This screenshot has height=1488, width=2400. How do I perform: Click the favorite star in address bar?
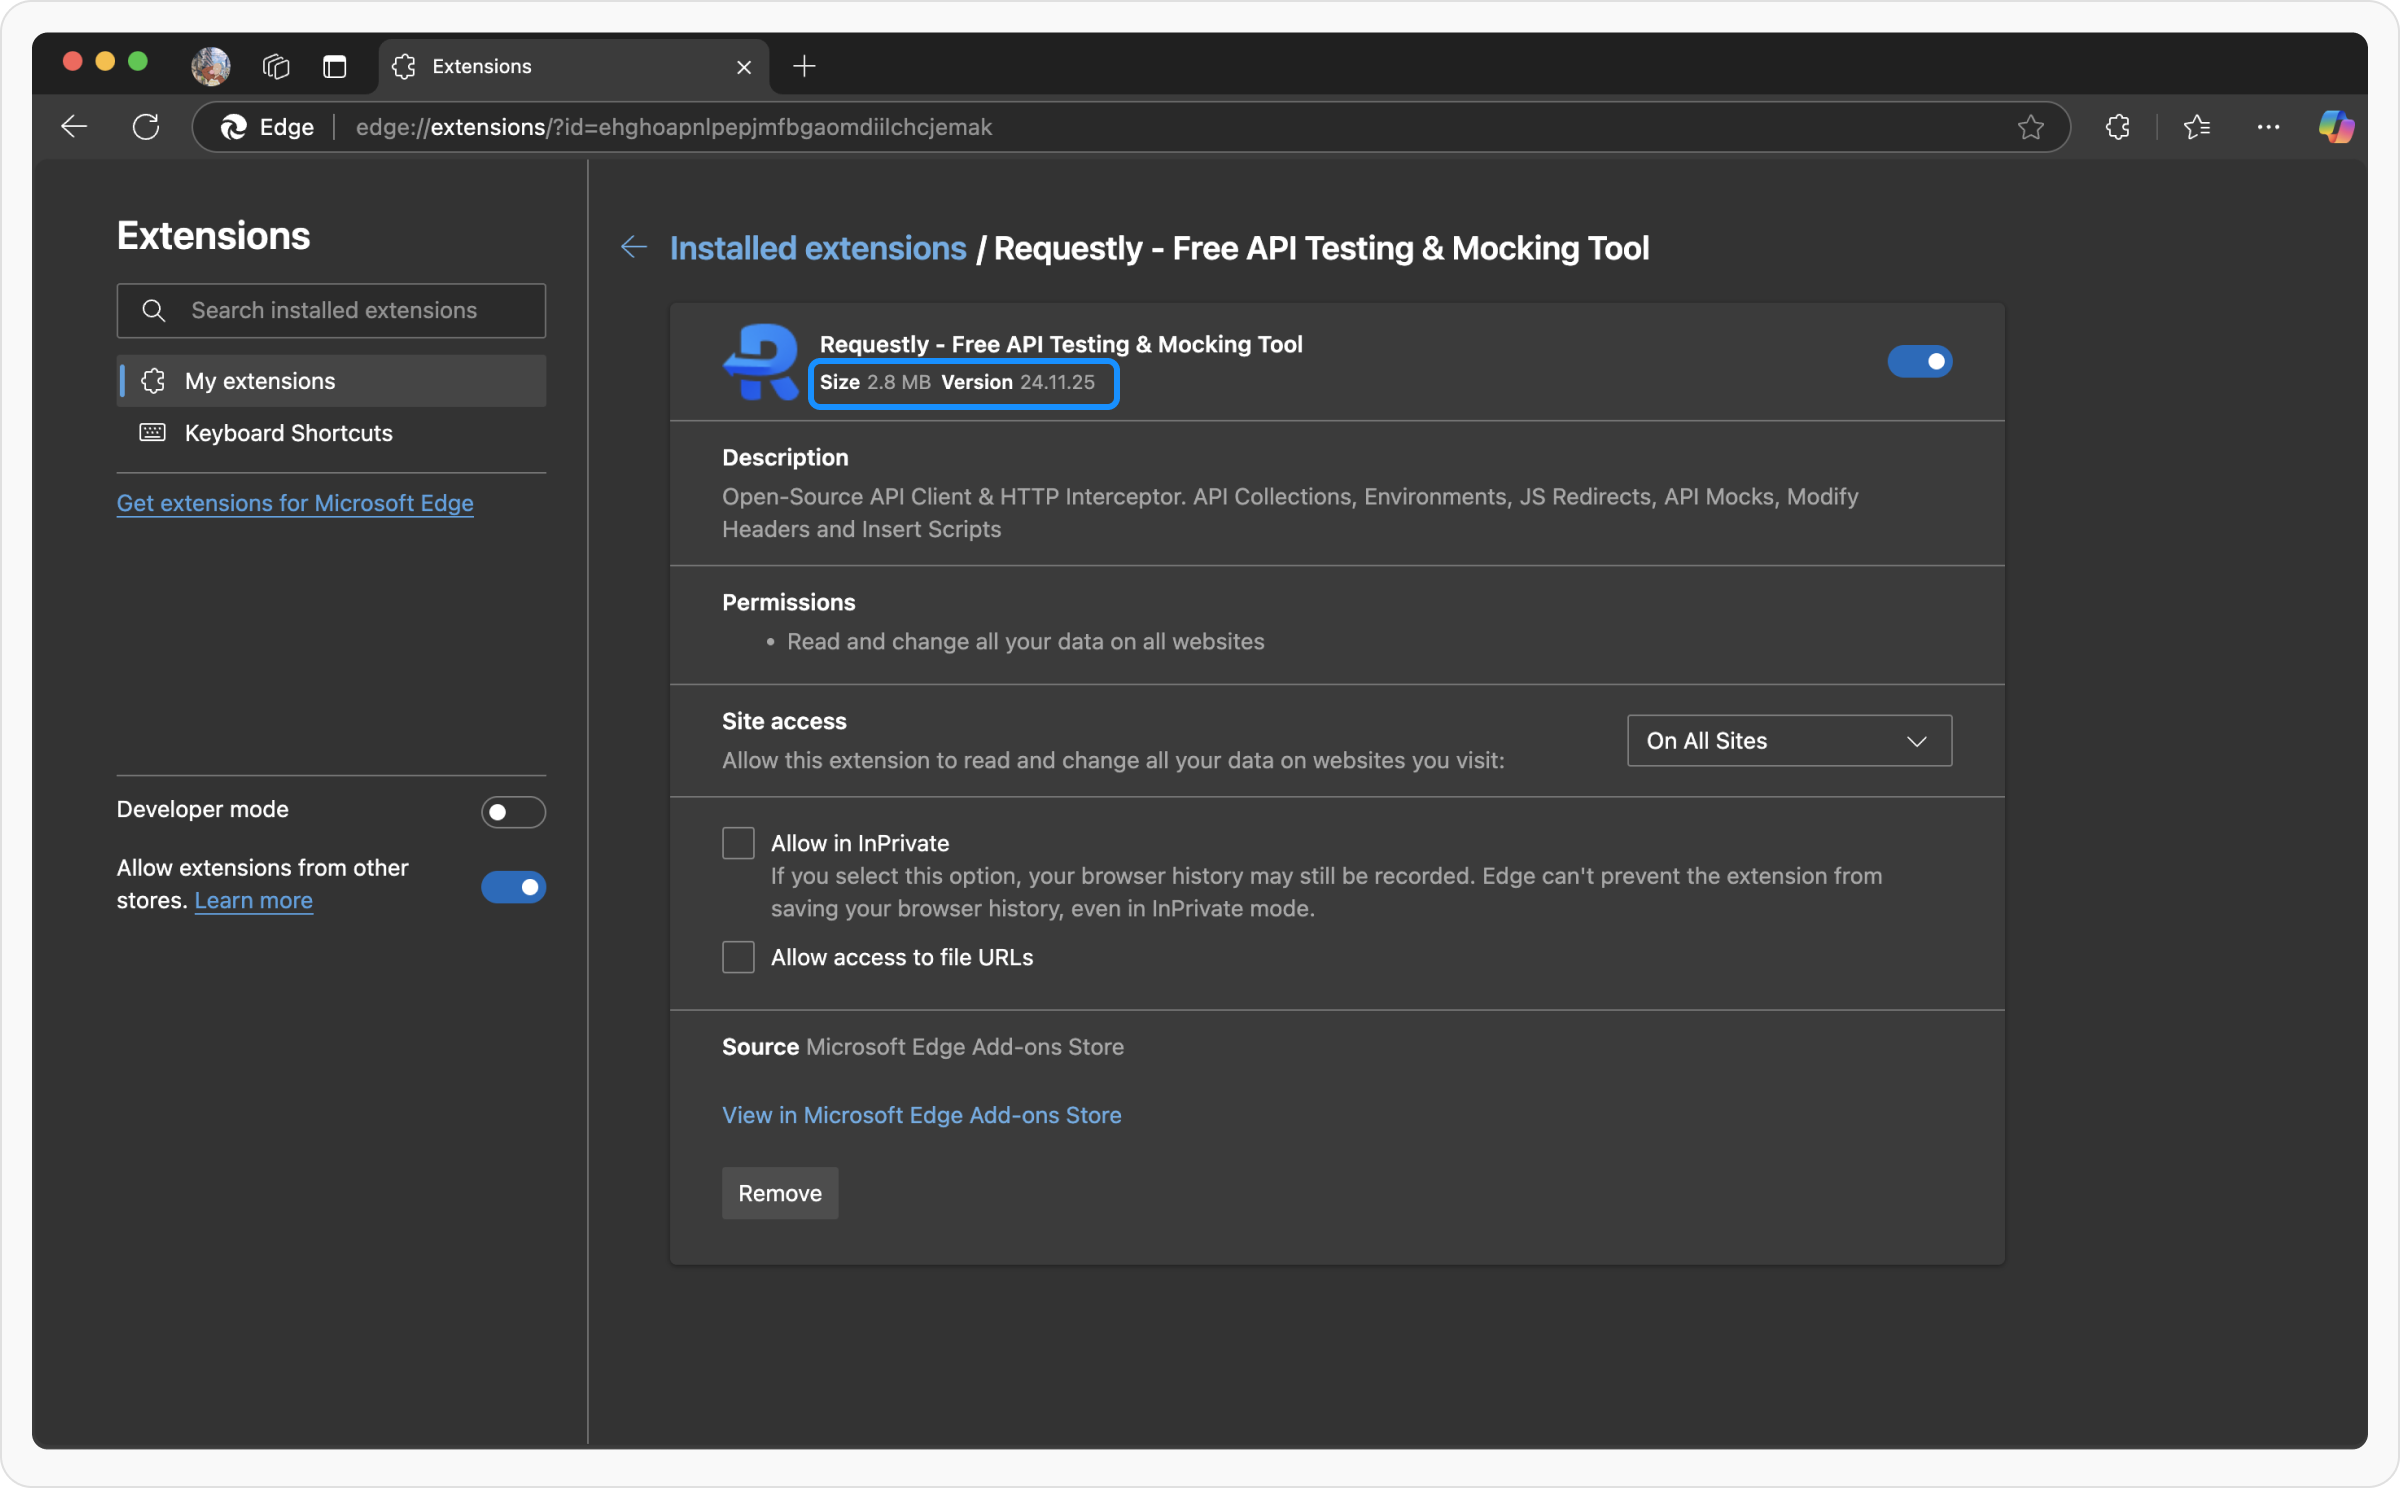(x=2030, y=127)
